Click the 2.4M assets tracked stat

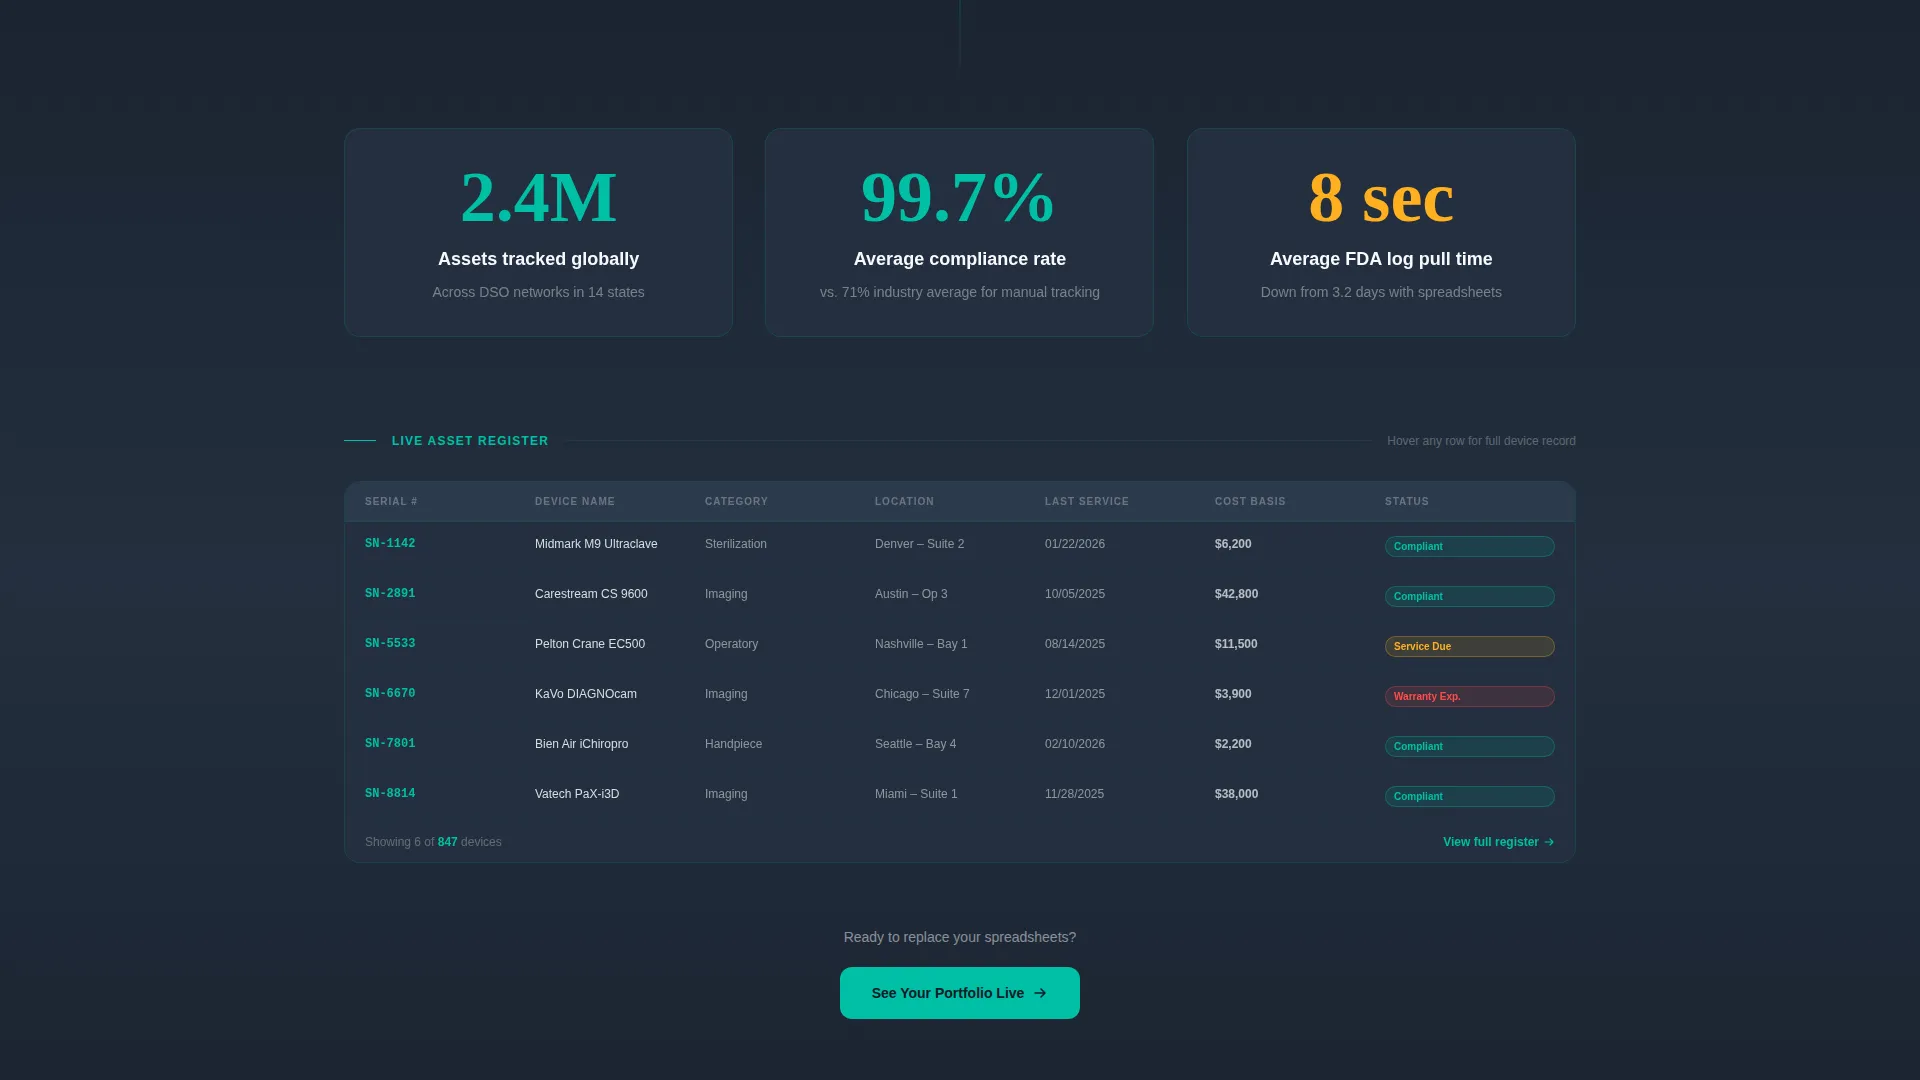click(x=538, y=197)
